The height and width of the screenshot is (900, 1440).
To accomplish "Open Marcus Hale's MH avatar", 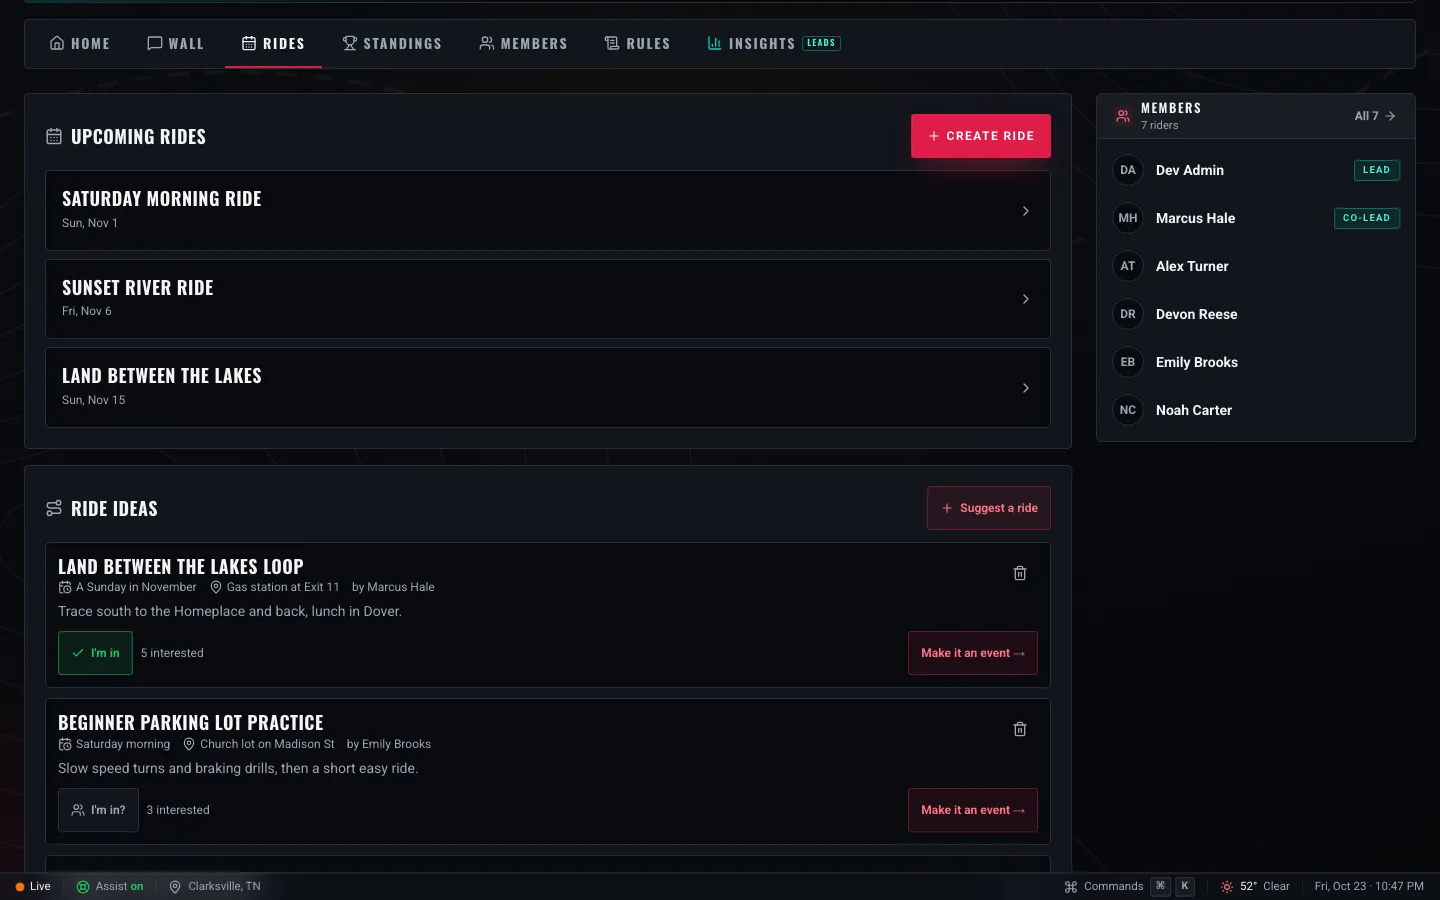I will click(x=1128, y=218).
